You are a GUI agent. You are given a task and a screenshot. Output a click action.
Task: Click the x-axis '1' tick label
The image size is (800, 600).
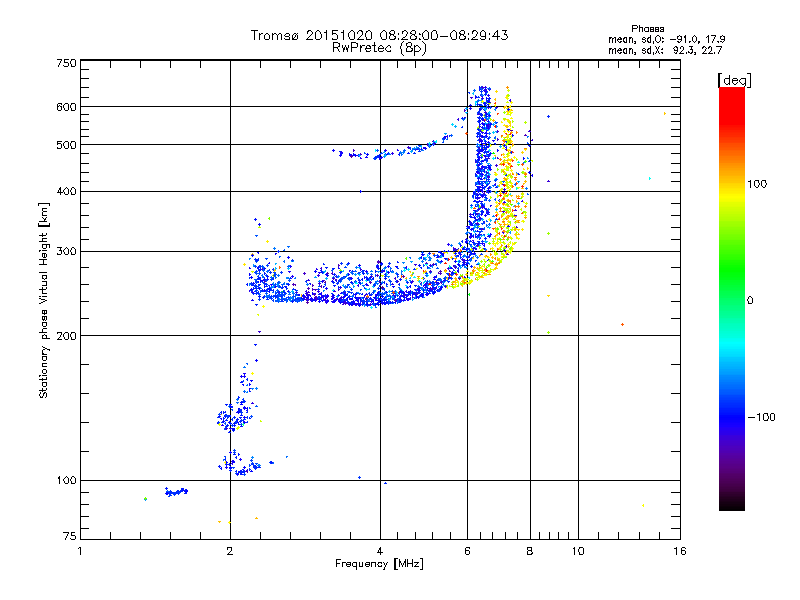pos(80,551)
